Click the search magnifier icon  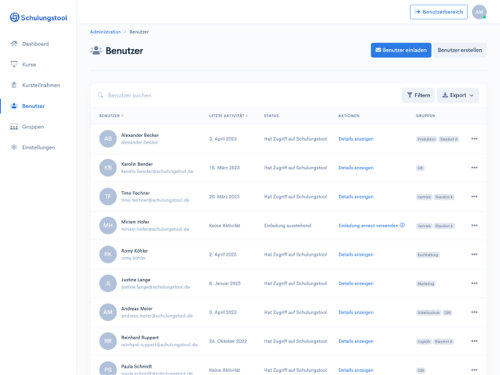pos(100,95)
